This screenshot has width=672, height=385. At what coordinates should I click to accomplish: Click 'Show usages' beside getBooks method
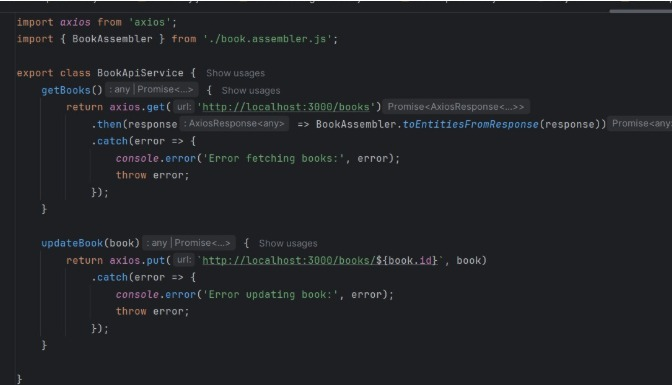251,90
